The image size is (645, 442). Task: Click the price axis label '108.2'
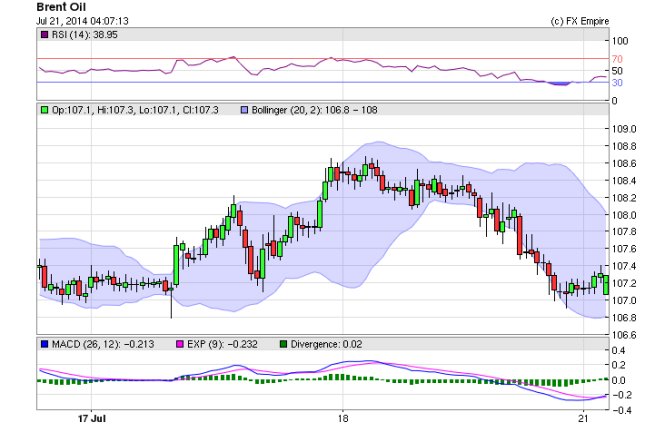624,198
